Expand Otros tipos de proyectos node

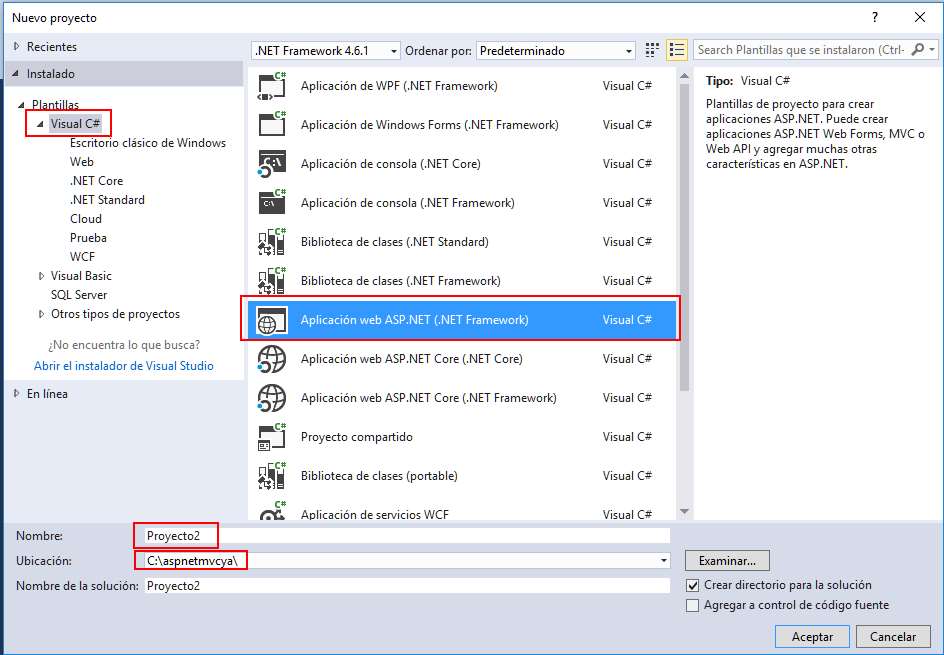tap(41, 314)
